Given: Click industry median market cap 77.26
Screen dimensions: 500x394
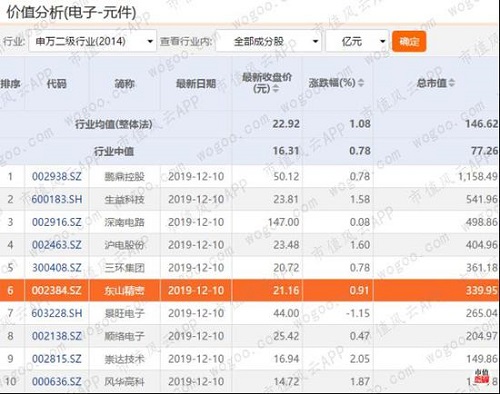Looking at the screenshot, I should 484,151.
